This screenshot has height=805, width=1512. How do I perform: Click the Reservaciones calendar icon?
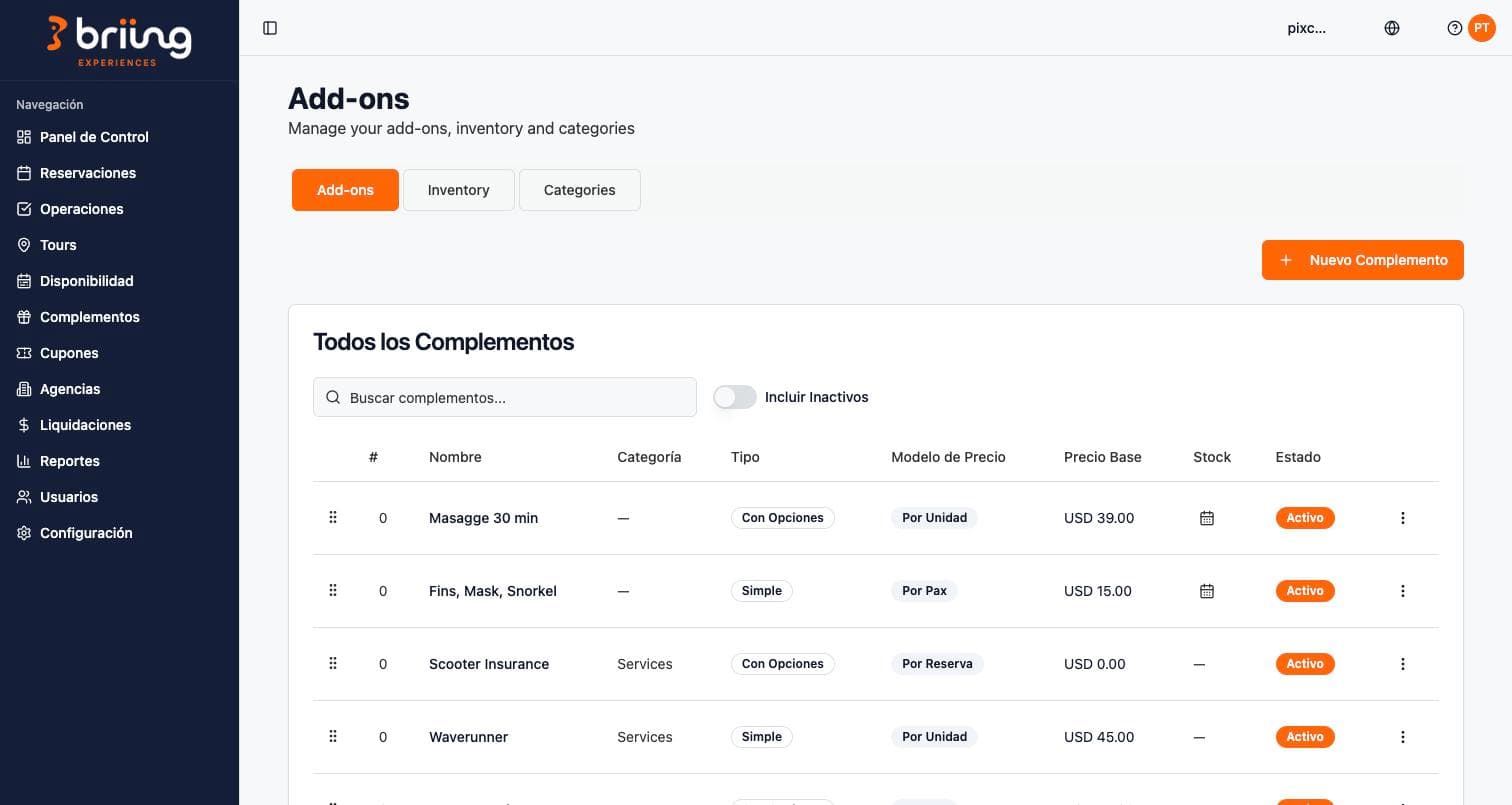tap(24, 173)
